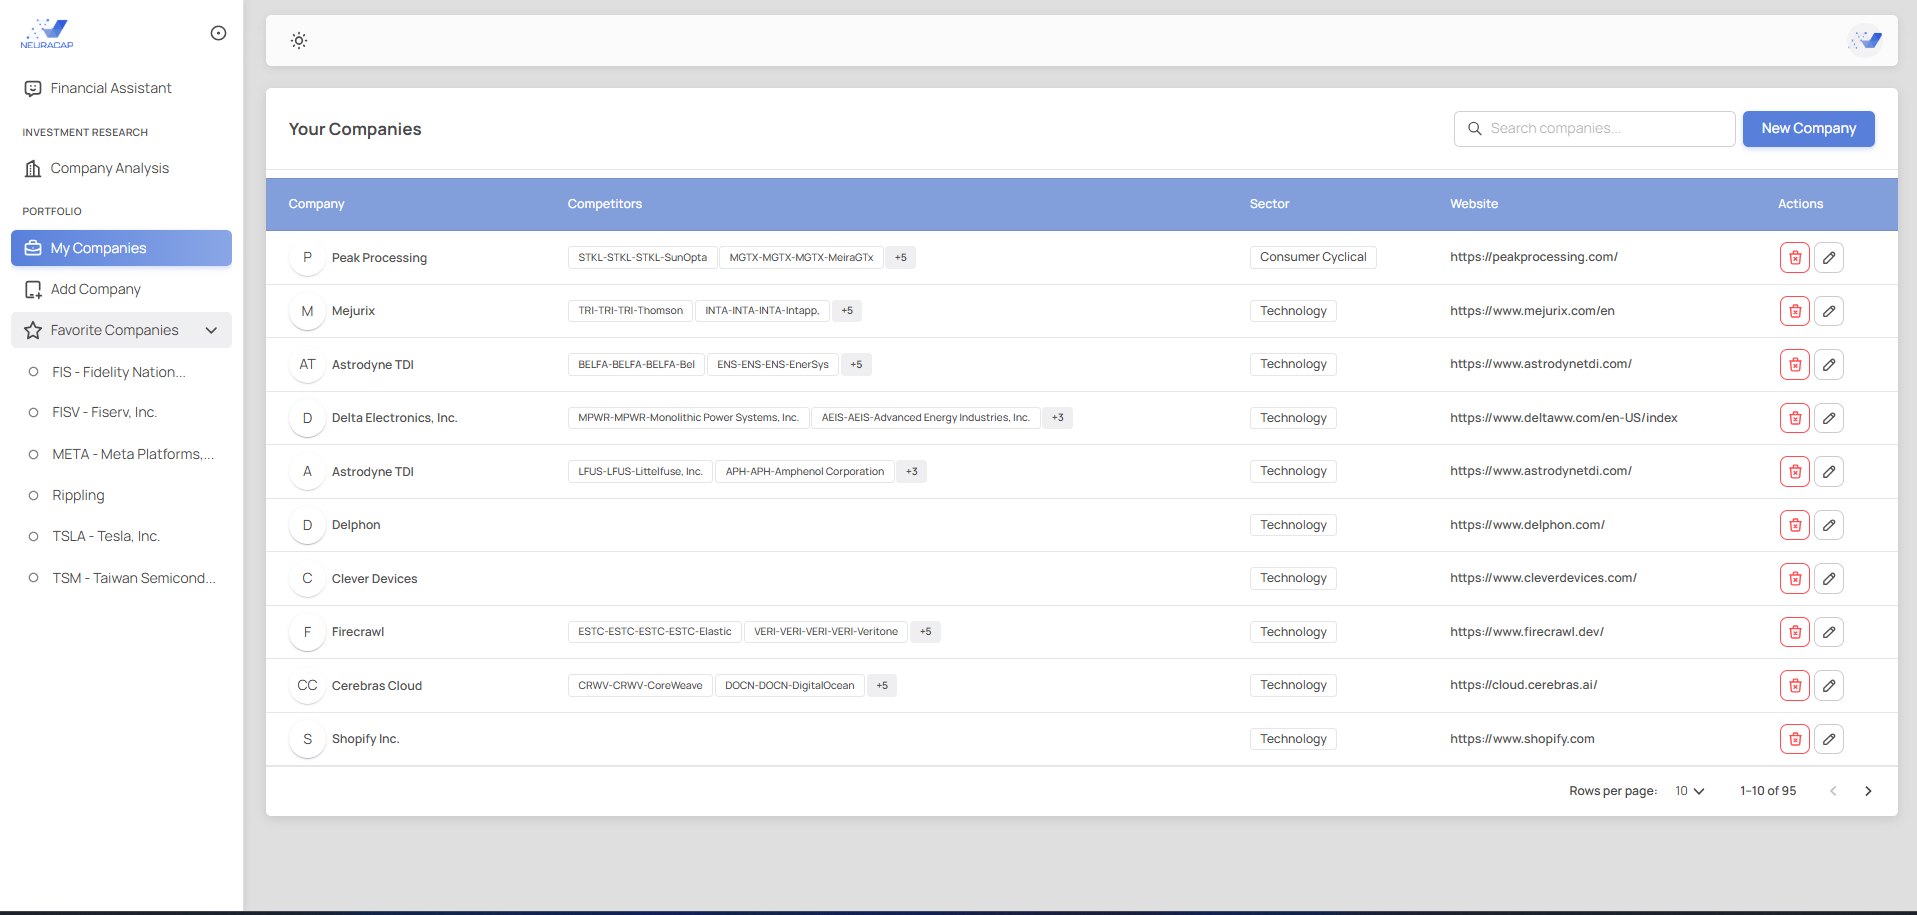Show +5 more competitors for Firecrawl
1917x915 pixels.
926,632
